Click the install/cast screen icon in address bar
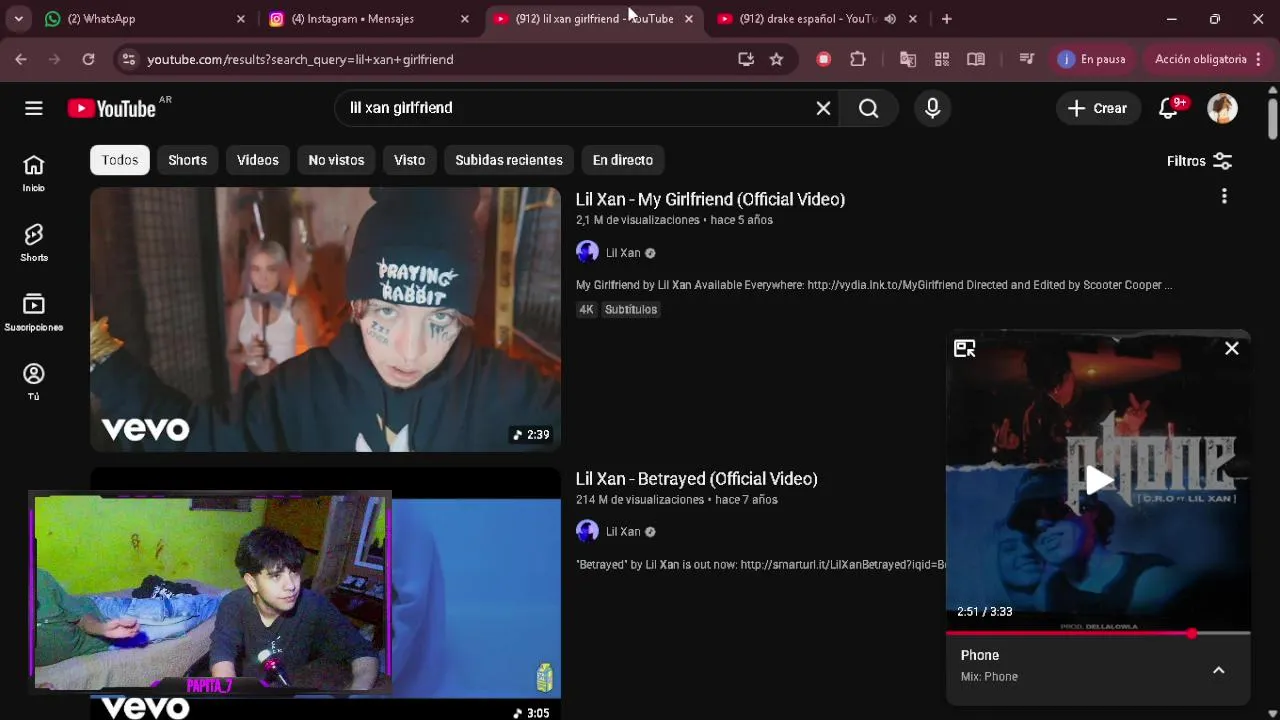This screenshot has width=1280, height=720. click(746, 59)
